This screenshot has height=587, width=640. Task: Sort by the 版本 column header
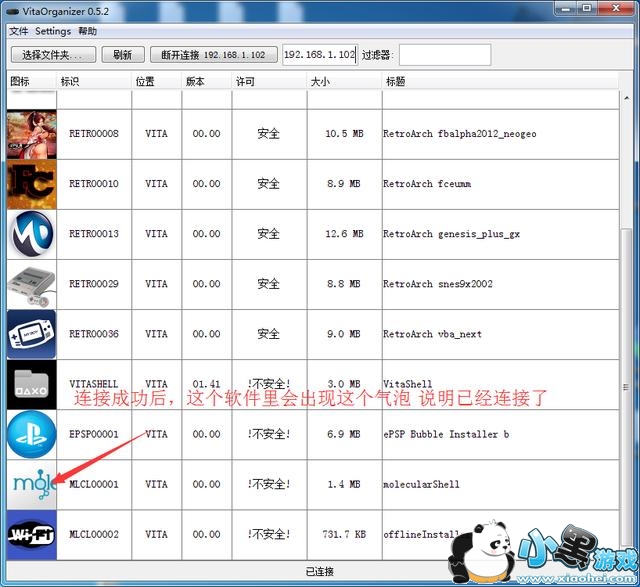(207, 81)
